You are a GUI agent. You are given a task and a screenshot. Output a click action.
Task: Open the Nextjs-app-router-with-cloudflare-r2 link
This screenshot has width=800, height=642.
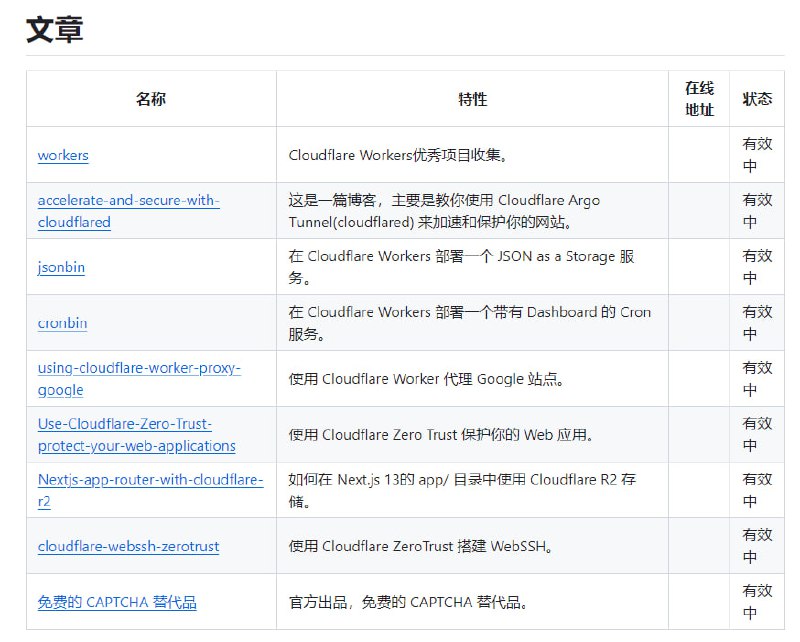pos(149,490)
